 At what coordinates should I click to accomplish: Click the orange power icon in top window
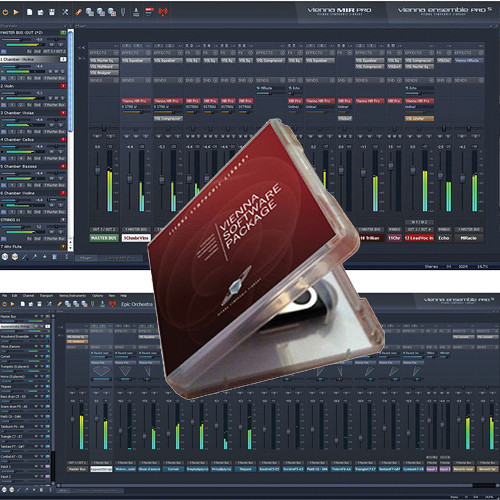click(x=5, y=12)
